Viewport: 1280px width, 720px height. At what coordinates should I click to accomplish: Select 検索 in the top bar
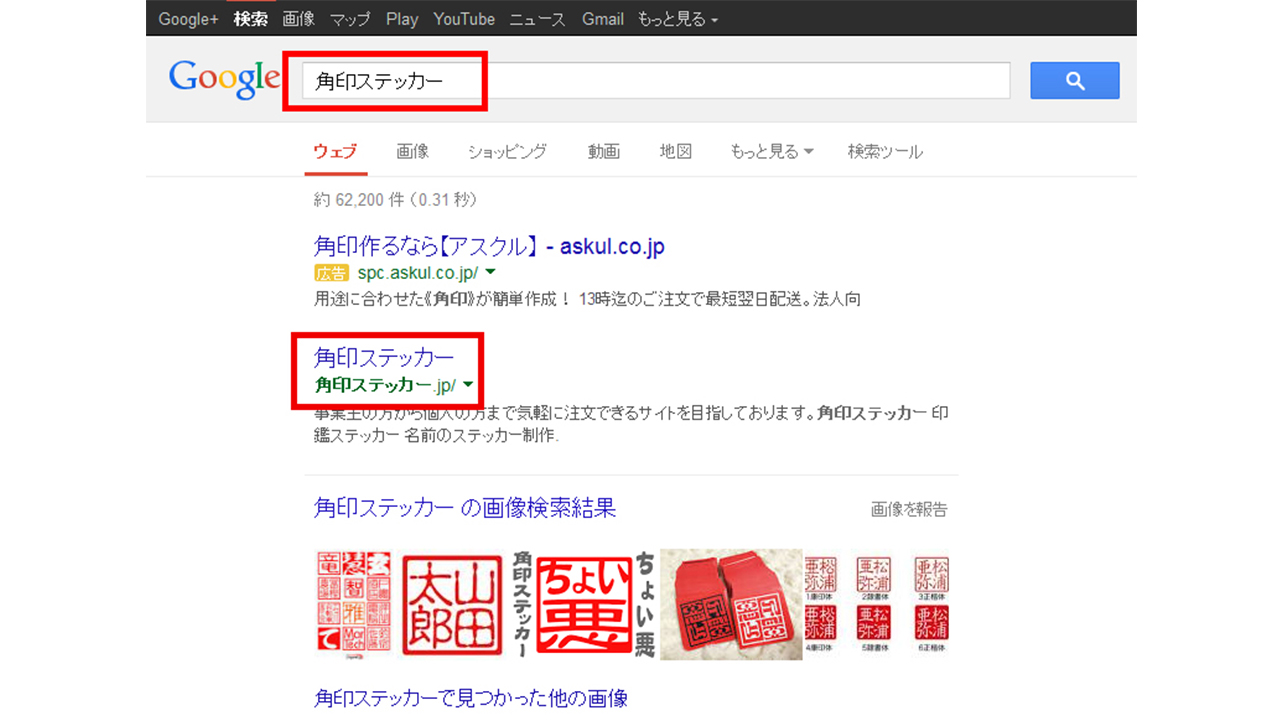pyautogui.click(x=250, y=19)
